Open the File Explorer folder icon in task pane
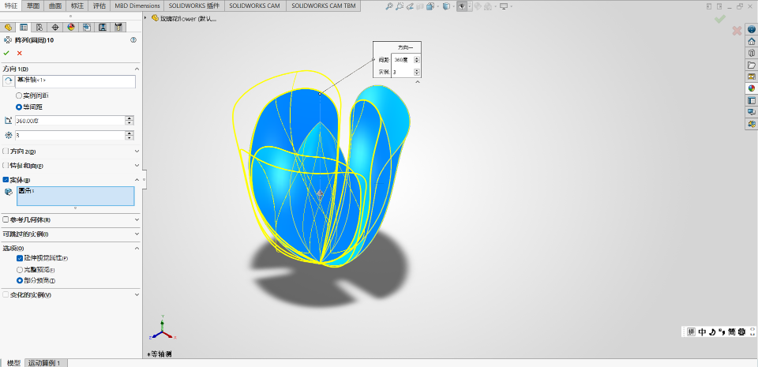 [x=751, y=65]
